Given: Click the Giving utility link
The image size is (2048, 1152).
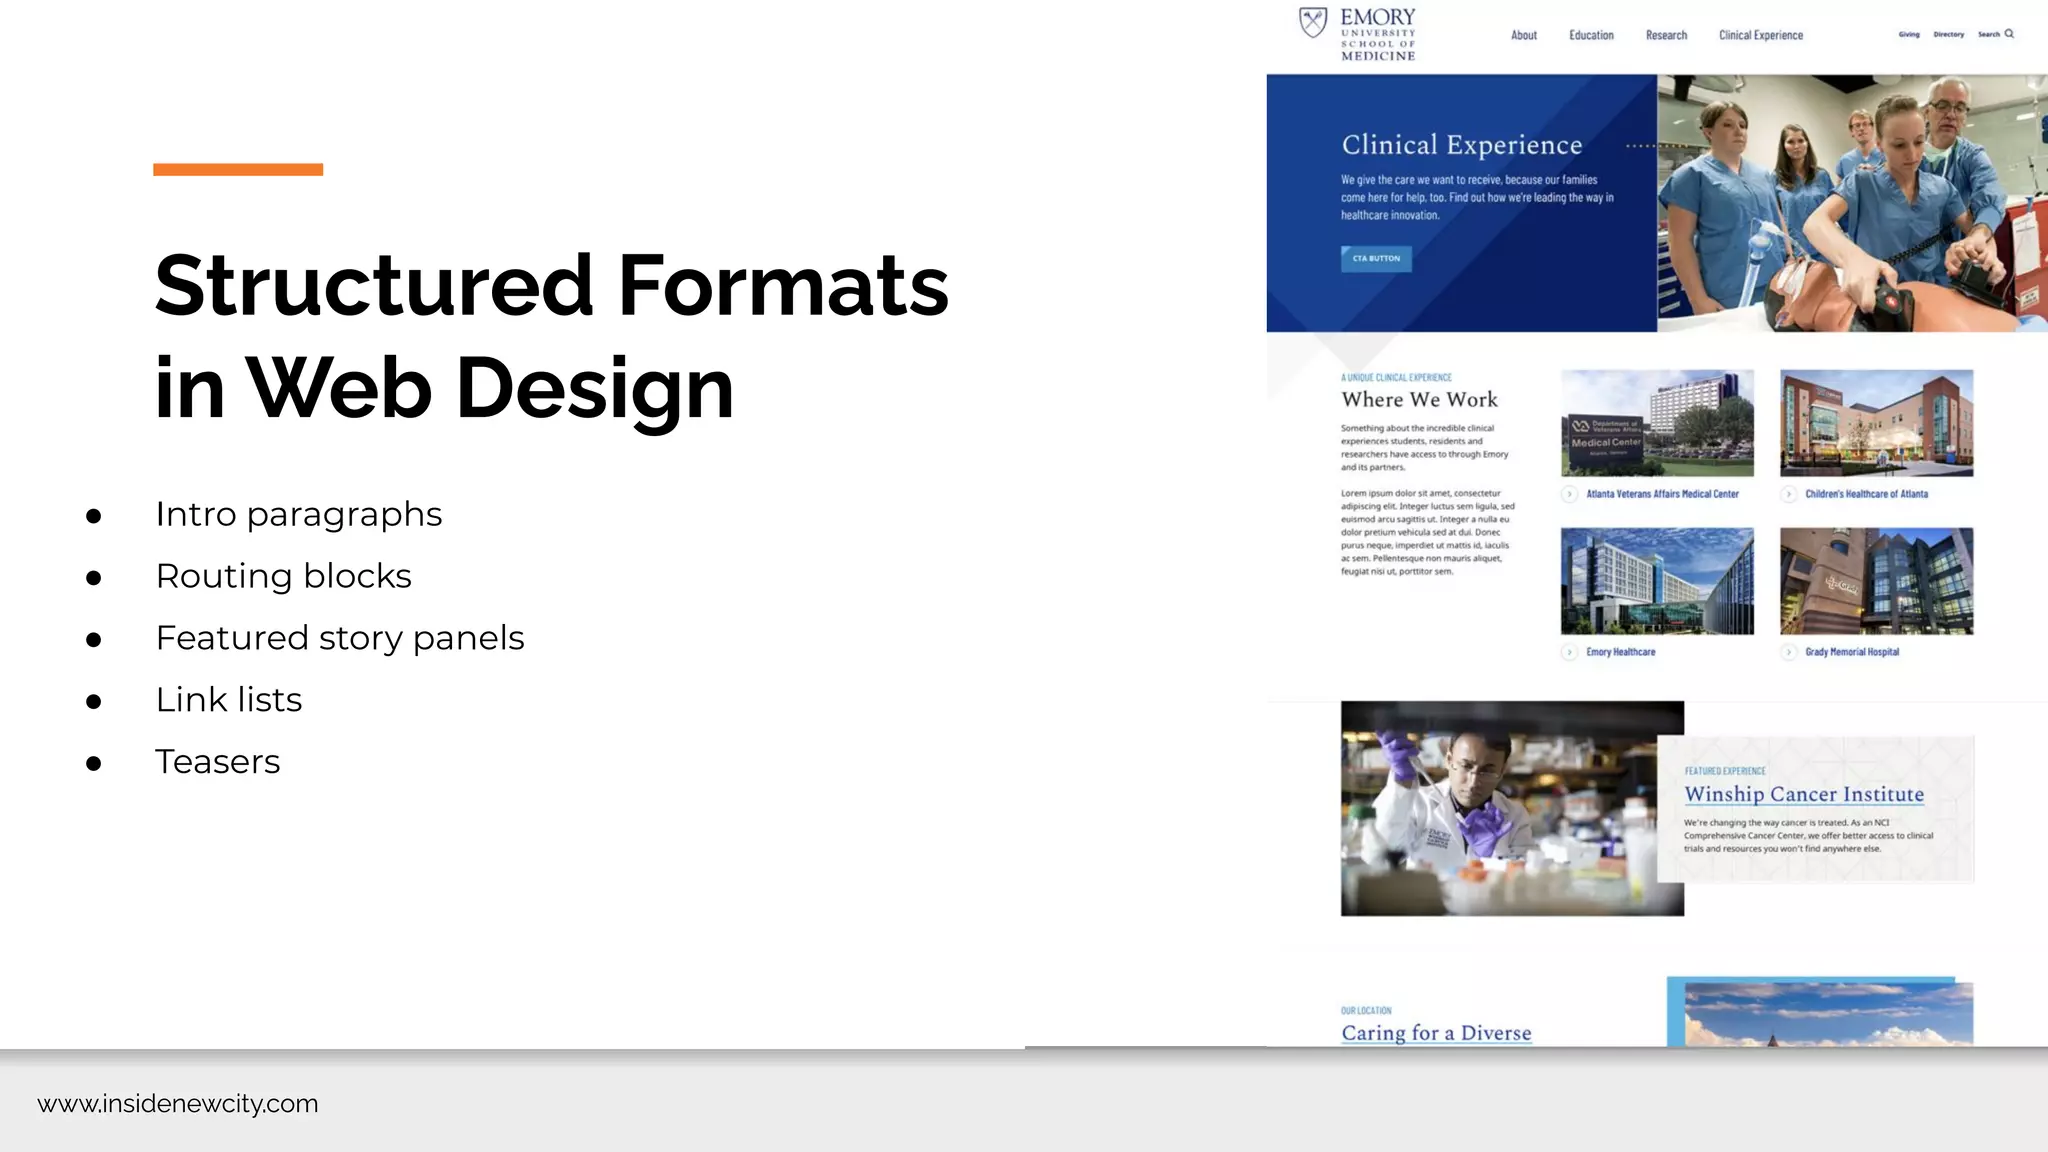Looking at the screenshot, I should [1909, 34].
